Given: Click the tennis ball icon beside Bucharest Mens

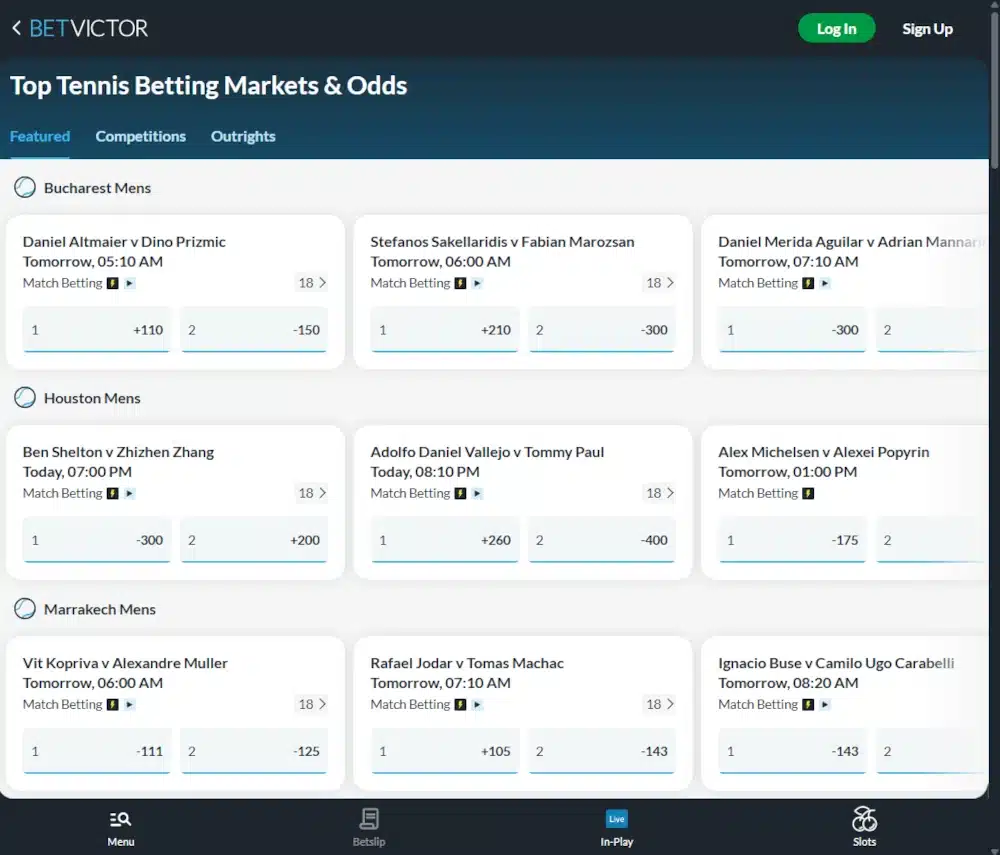Looking at the screenshot, I should point(24,186).
